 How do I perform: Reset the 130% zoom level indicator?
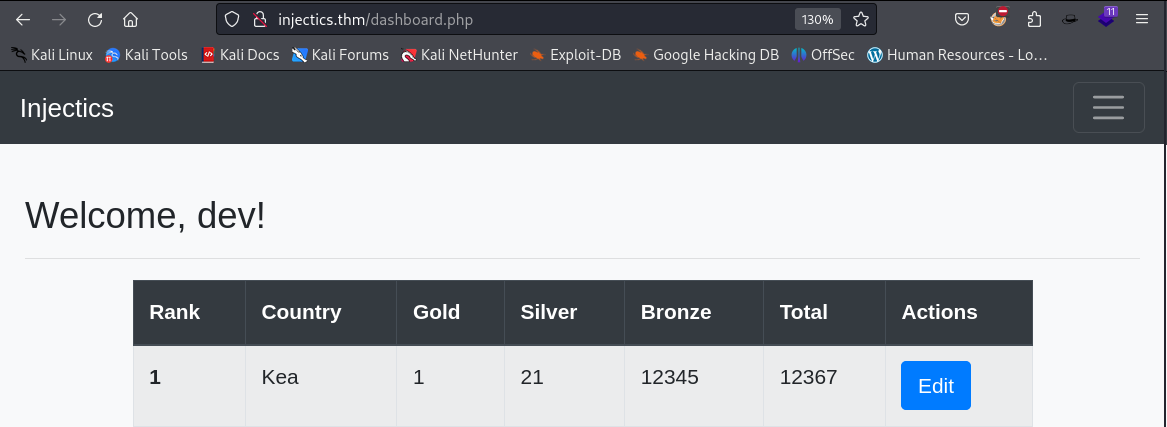(817, 19)
